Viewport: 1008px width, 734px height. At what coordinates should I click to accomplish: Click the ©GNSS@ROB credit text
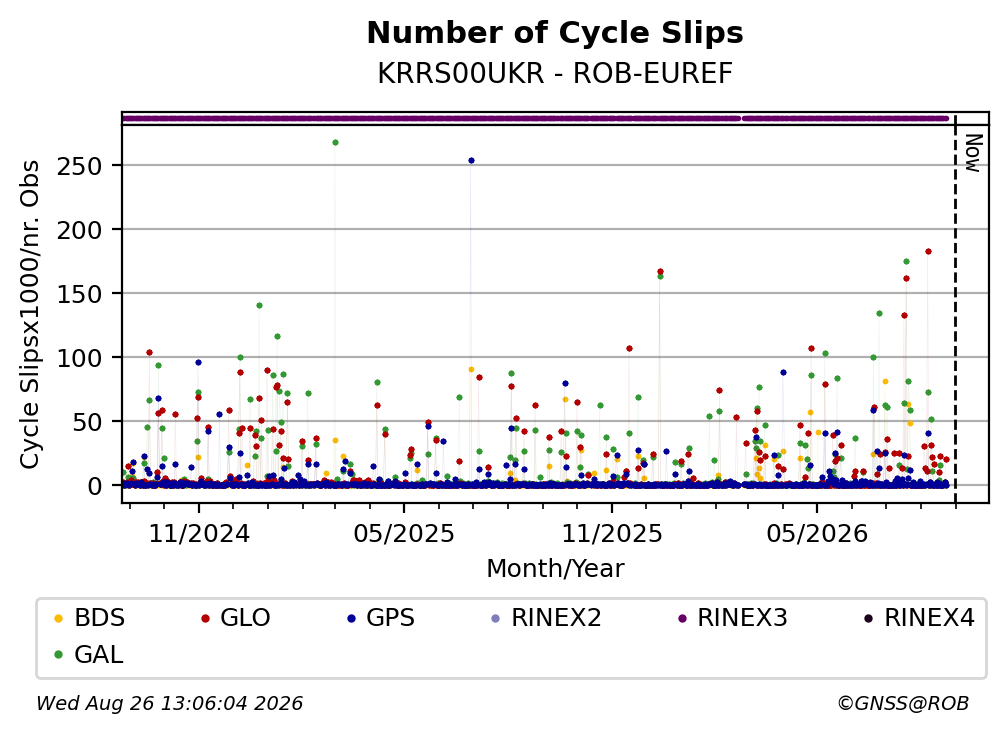tap(903, 703)
